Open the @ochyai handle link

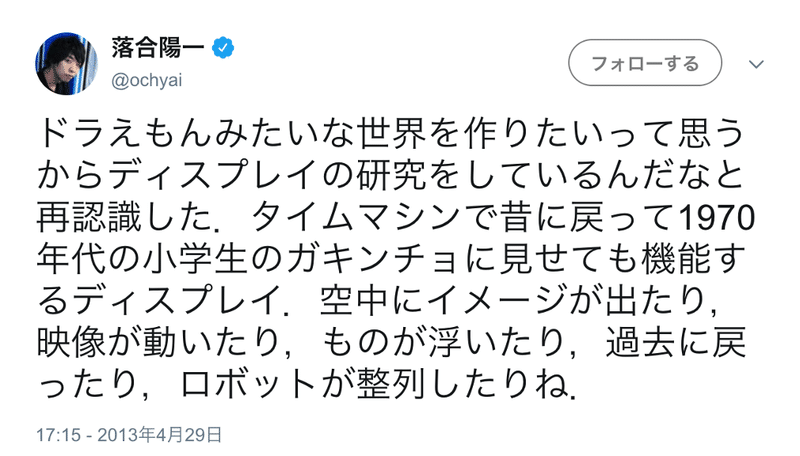(146, 81)
